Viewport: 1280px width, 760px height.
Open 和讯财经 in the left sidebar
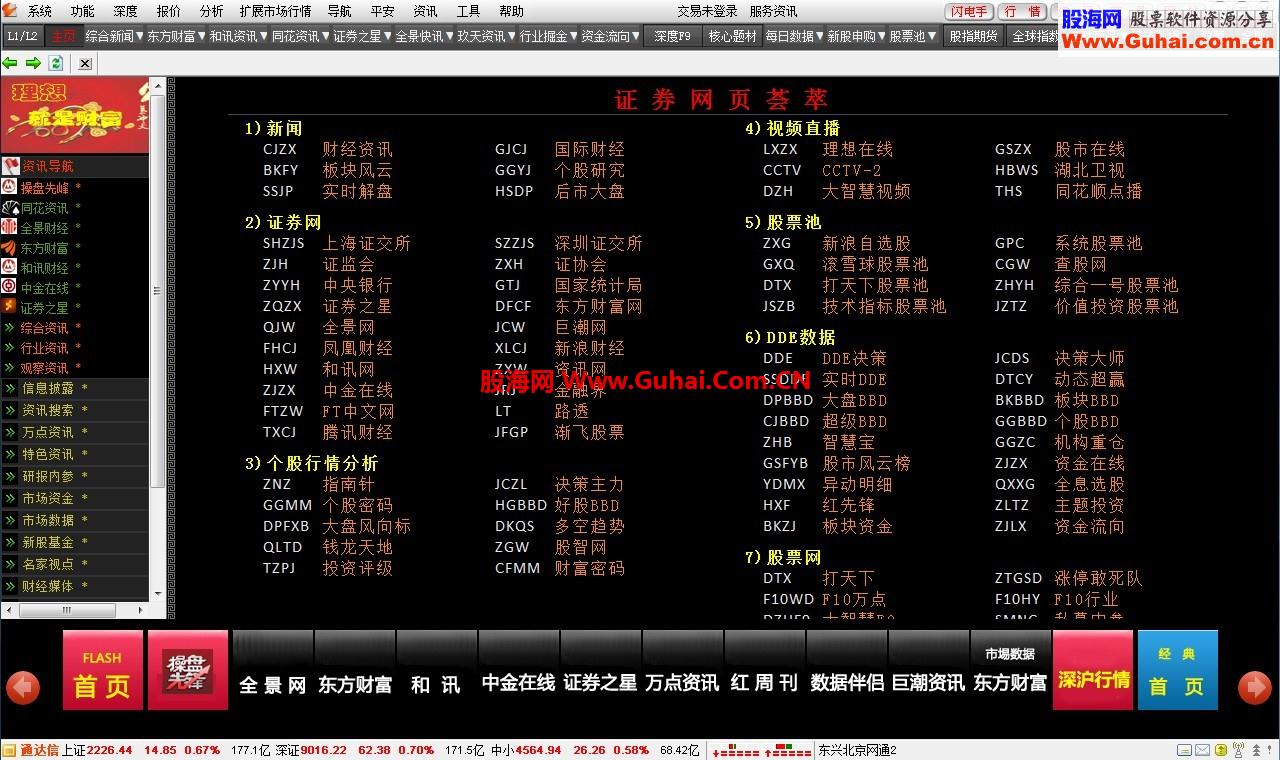point(45,268)
